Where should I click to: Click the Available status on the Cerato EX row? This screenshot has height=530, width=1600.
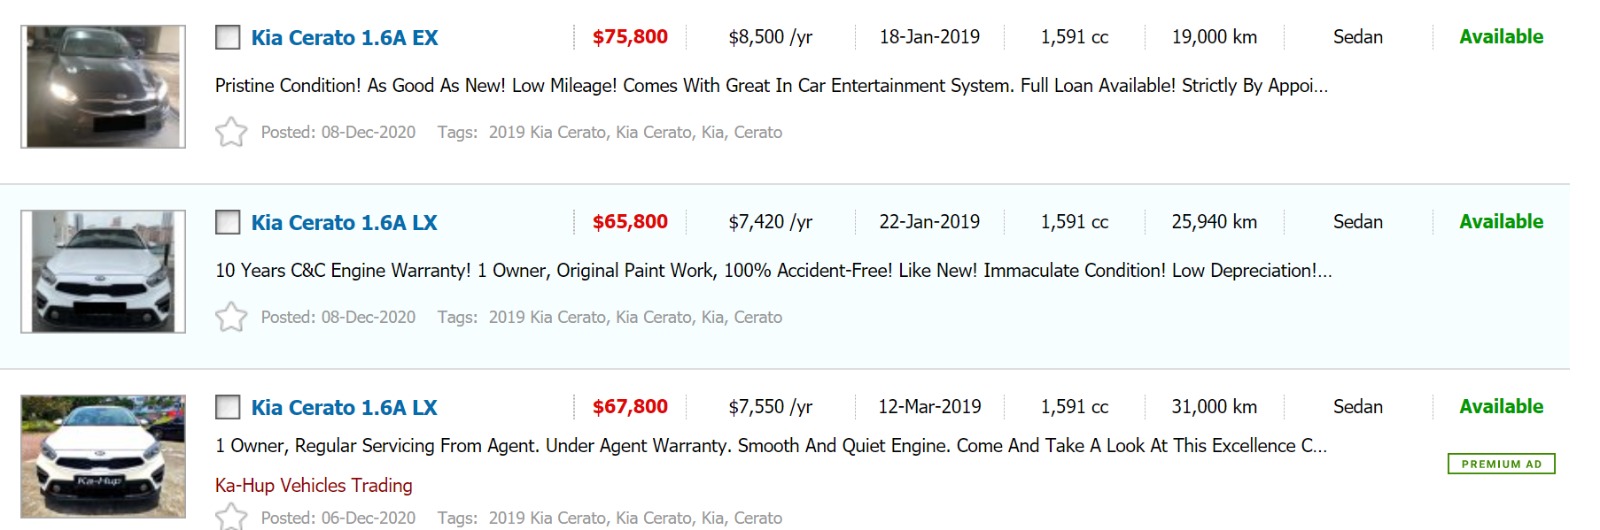(x=1501, y=37)
